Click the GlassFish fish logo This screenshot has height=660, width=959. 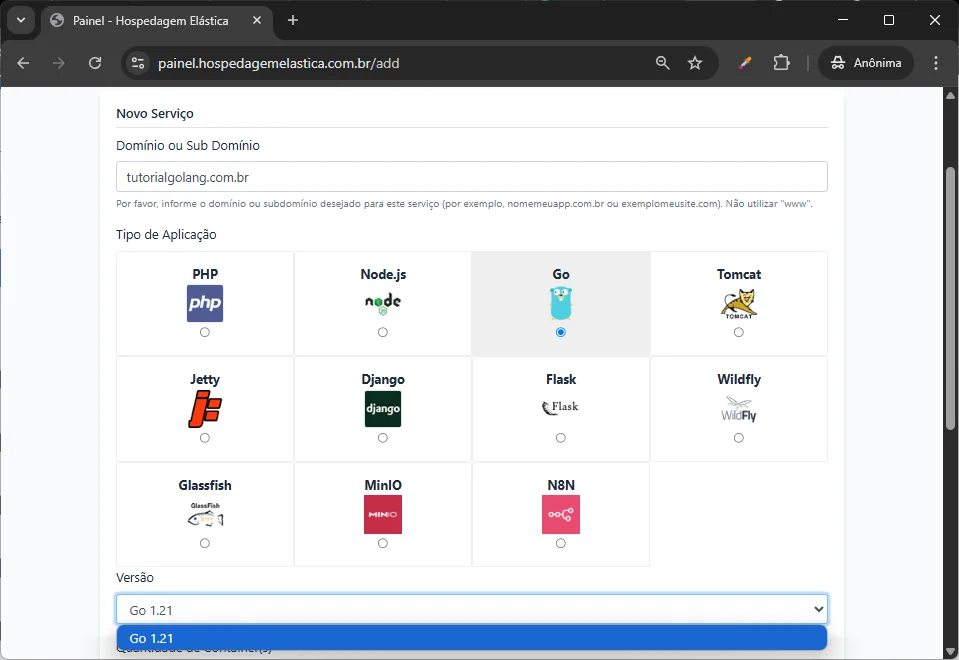coord(205,514)
